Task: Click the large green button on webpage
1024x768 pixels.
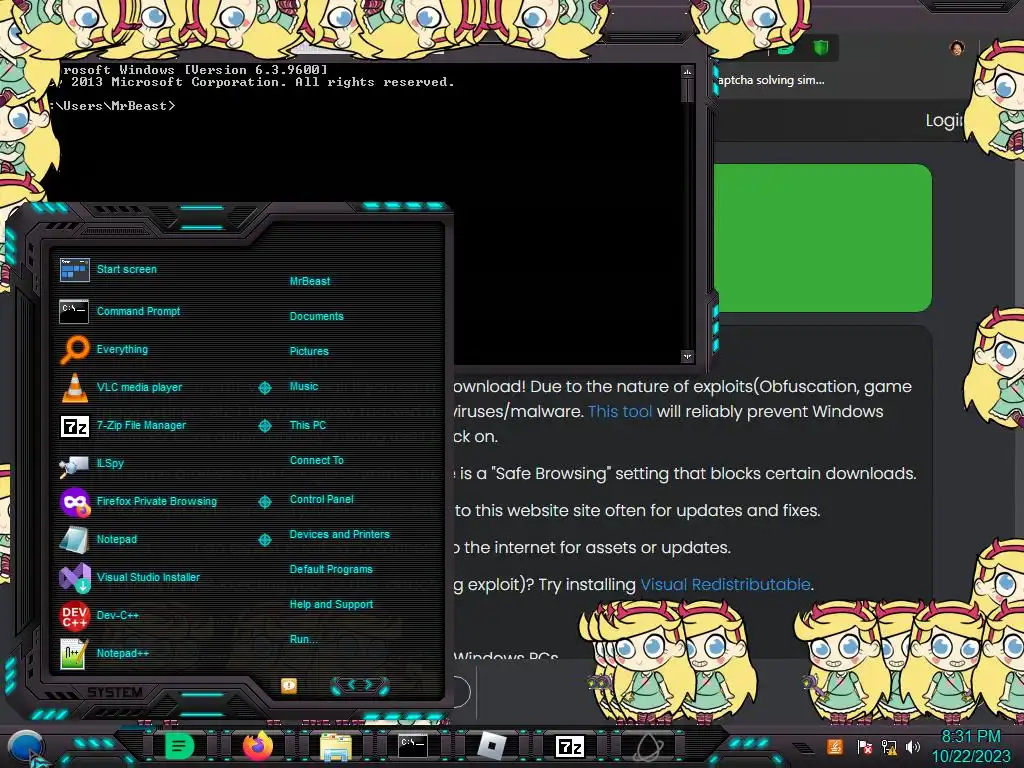Action: (x=823, y=238)
